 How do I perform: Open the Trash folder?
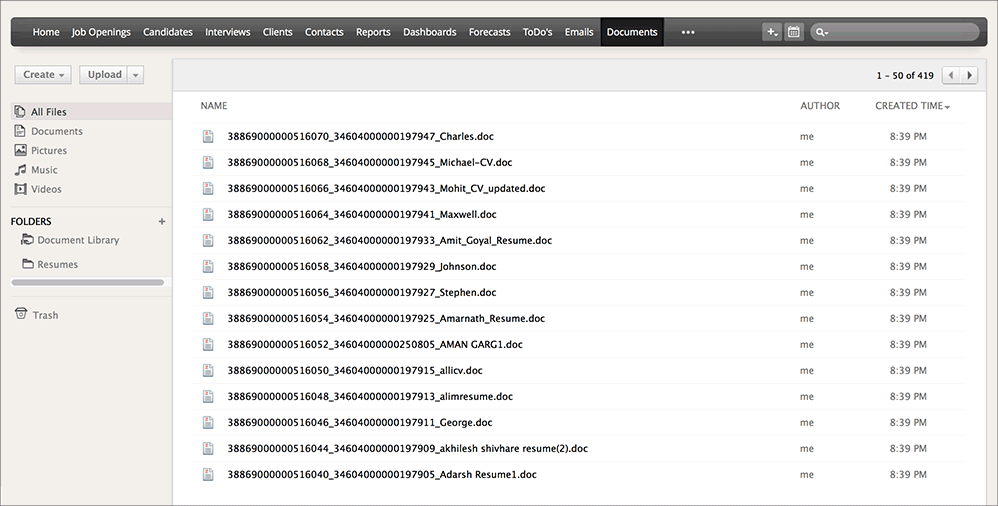pos(45,315)
